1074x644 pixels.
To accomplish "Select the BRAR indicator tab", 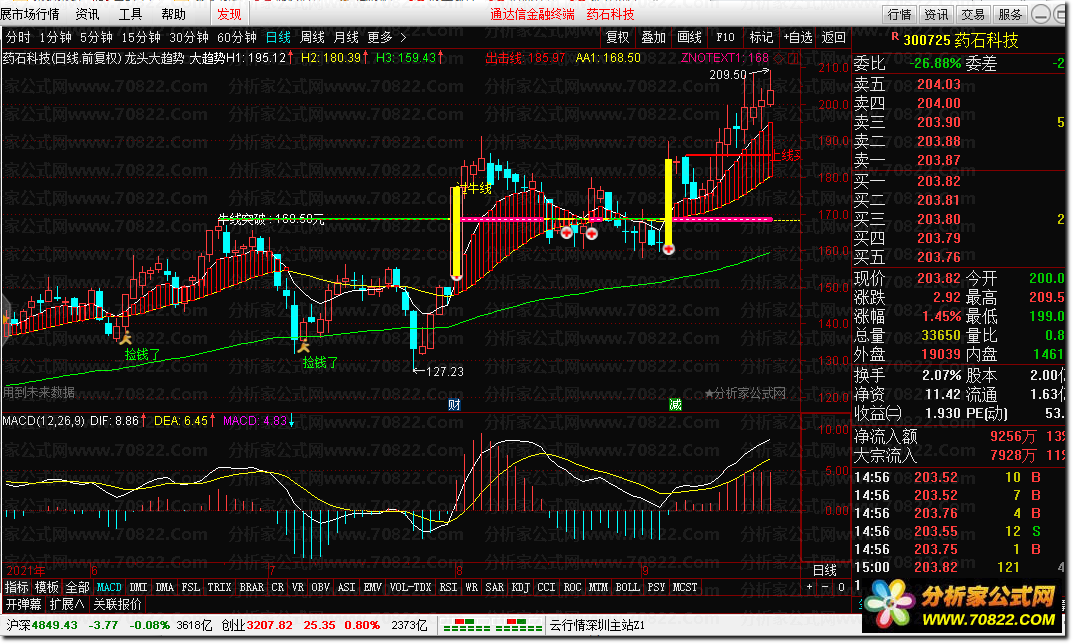I will tap(251, 587).
